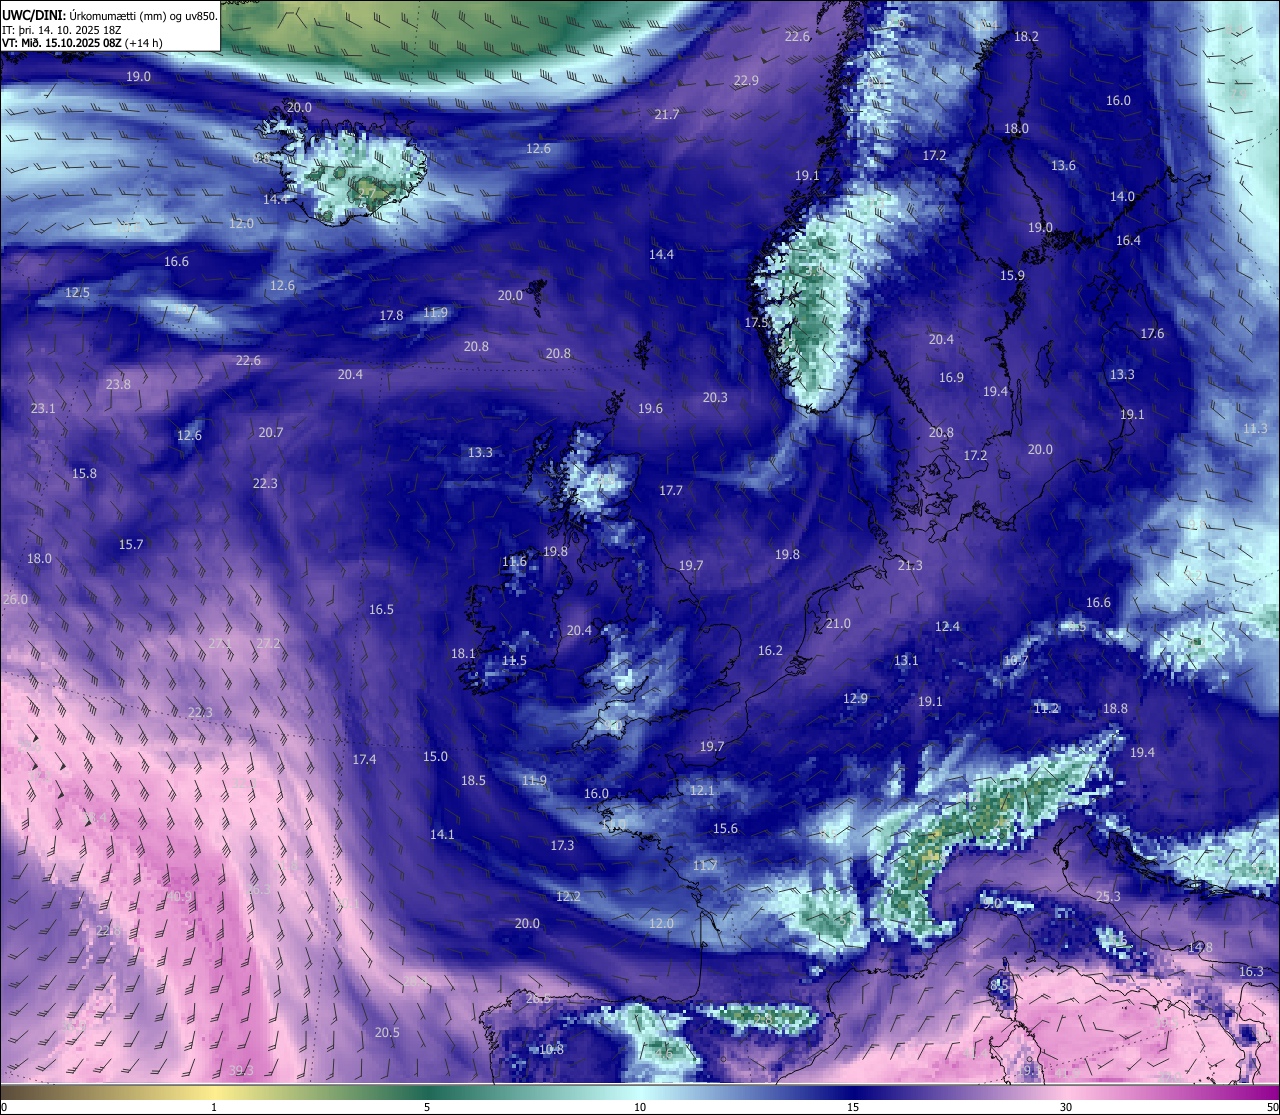Image resolution: width=1280 pixels, height=1115 pixels.
Task: Select the map value 15.0
Action: pyautogui.click(x=435, y=756)
